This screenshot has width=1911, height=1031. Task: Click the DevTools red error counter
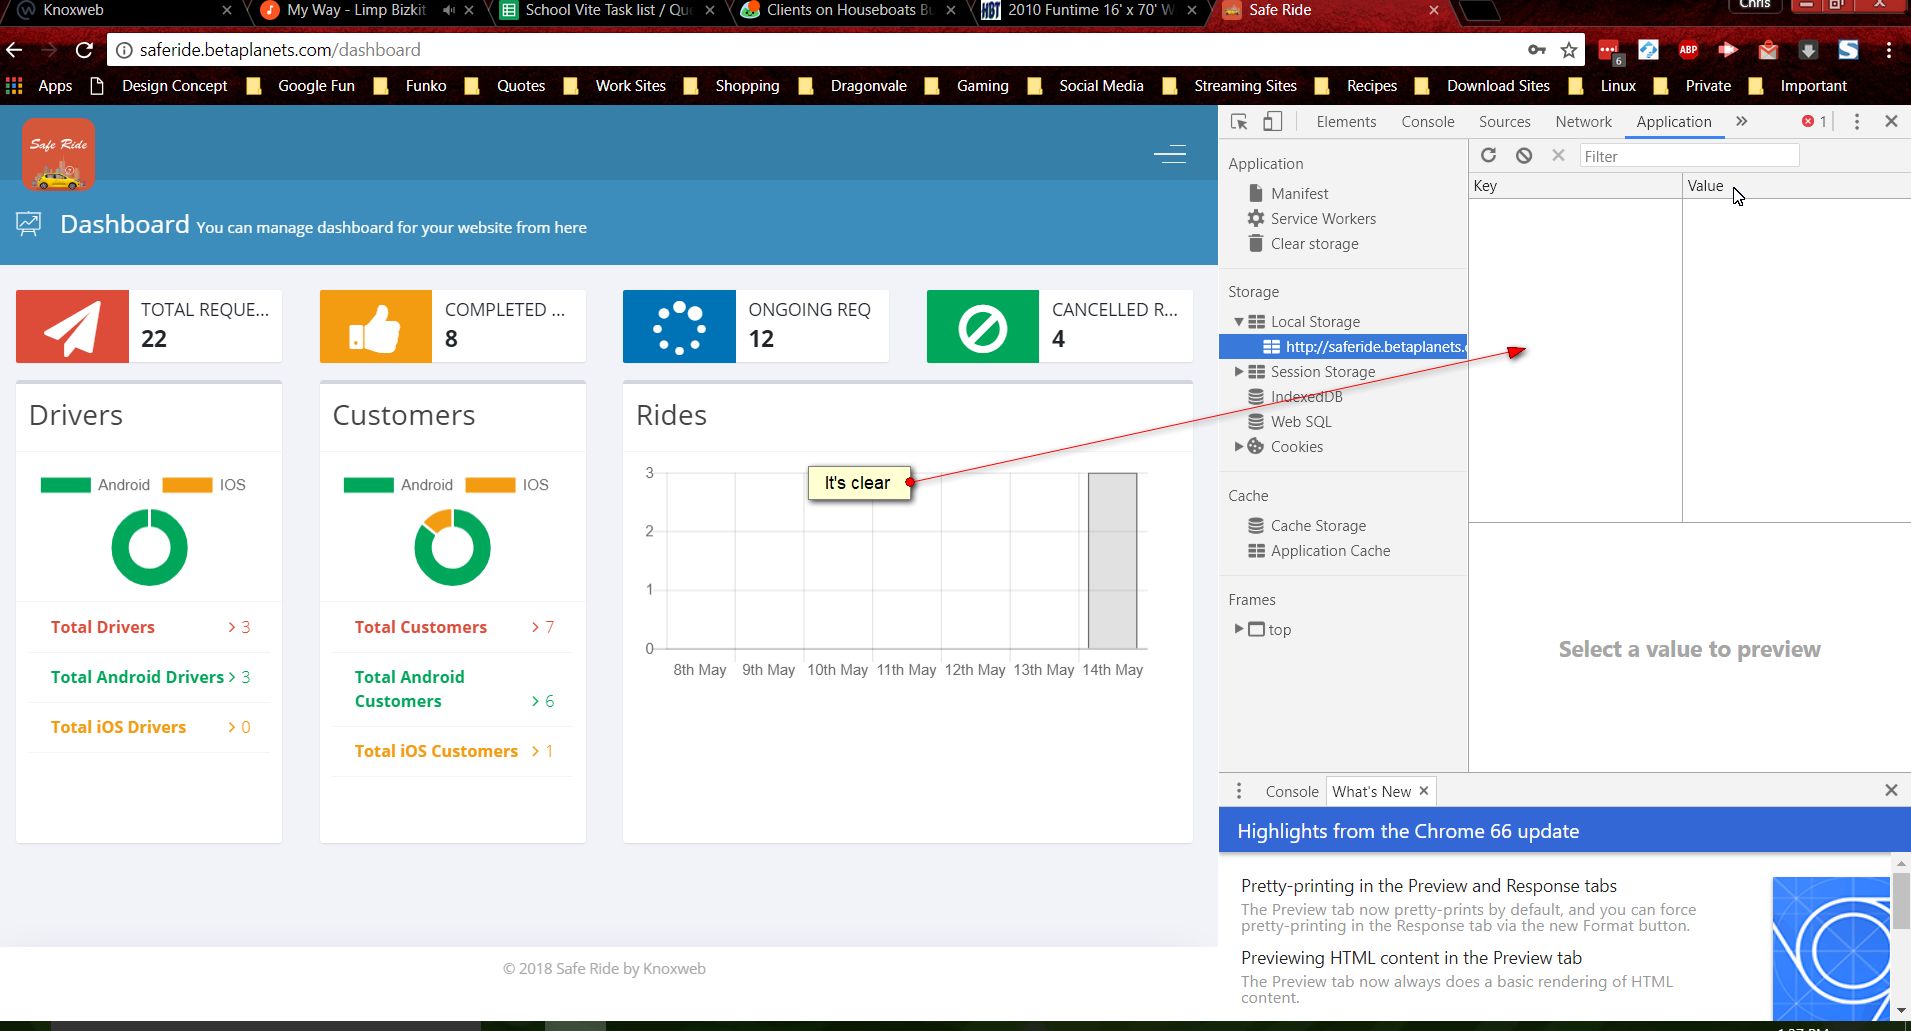pyautogui.click(x=1814, y=122)
